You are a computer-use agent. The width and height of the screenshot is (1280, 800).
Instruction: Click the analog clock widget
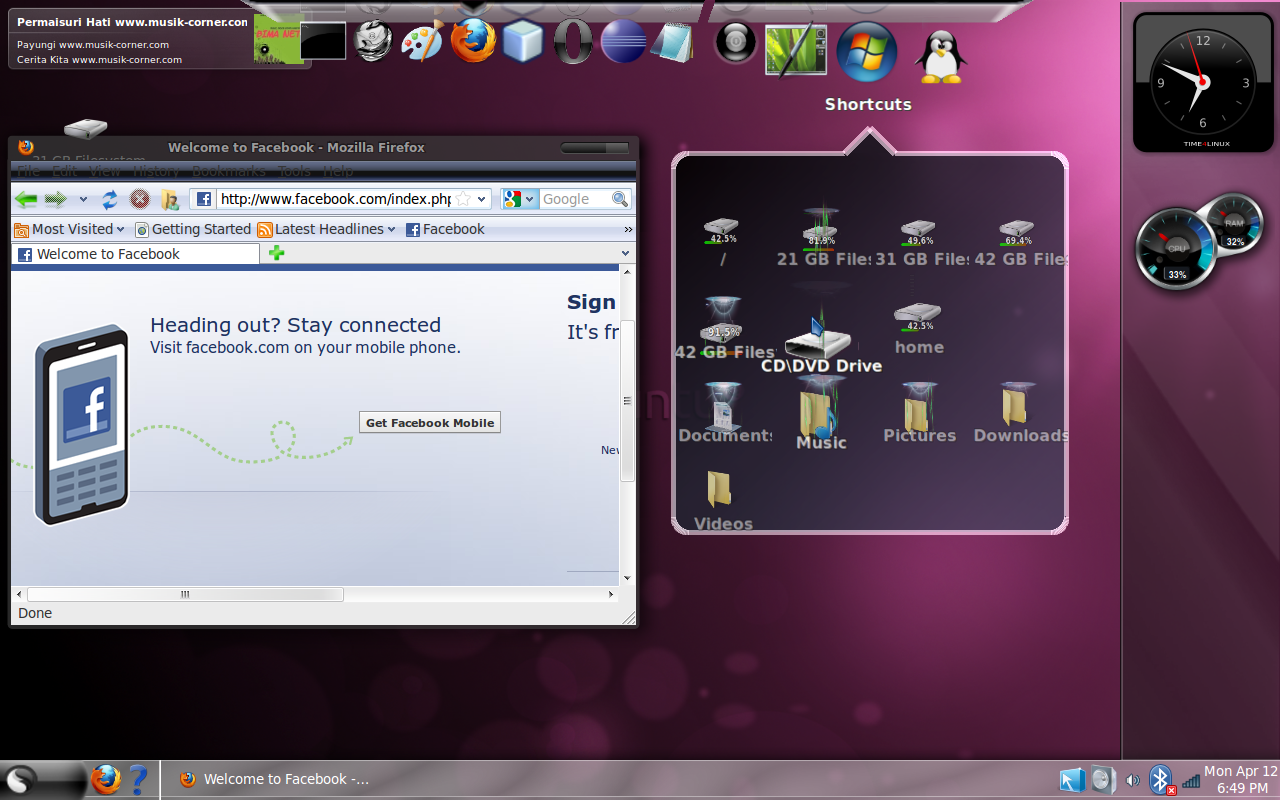(1202, 82)
